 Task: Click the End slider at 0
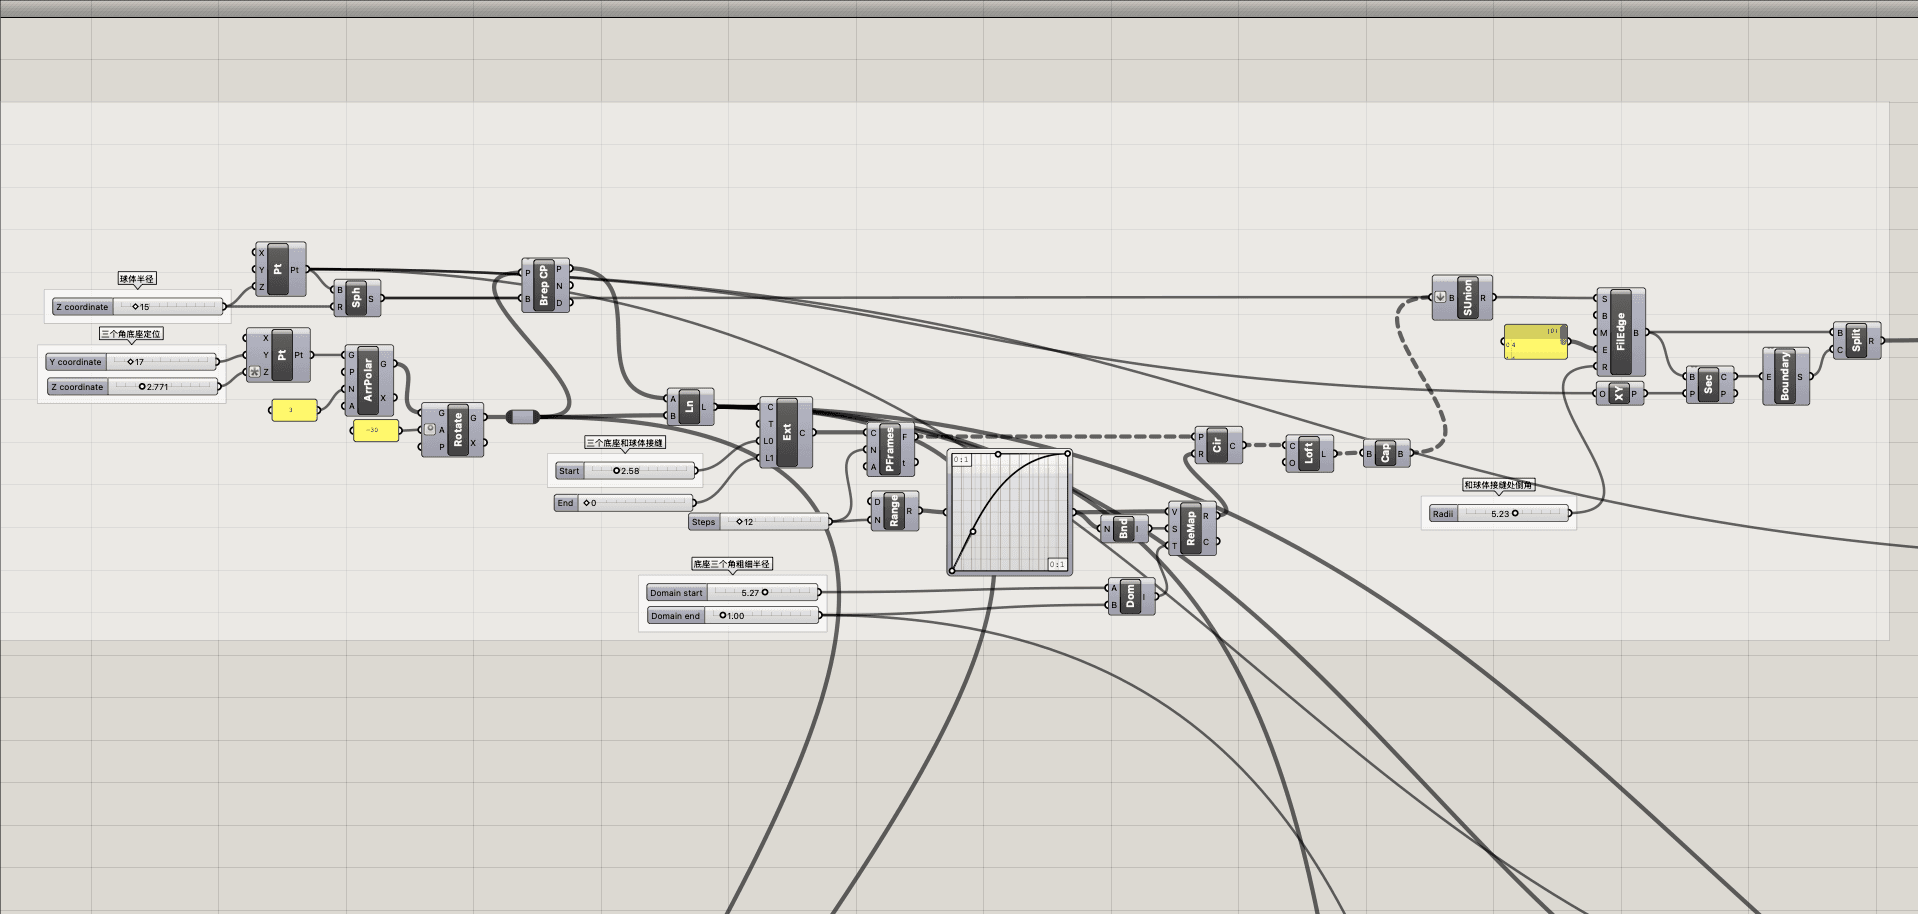click(x=624, y=502)
